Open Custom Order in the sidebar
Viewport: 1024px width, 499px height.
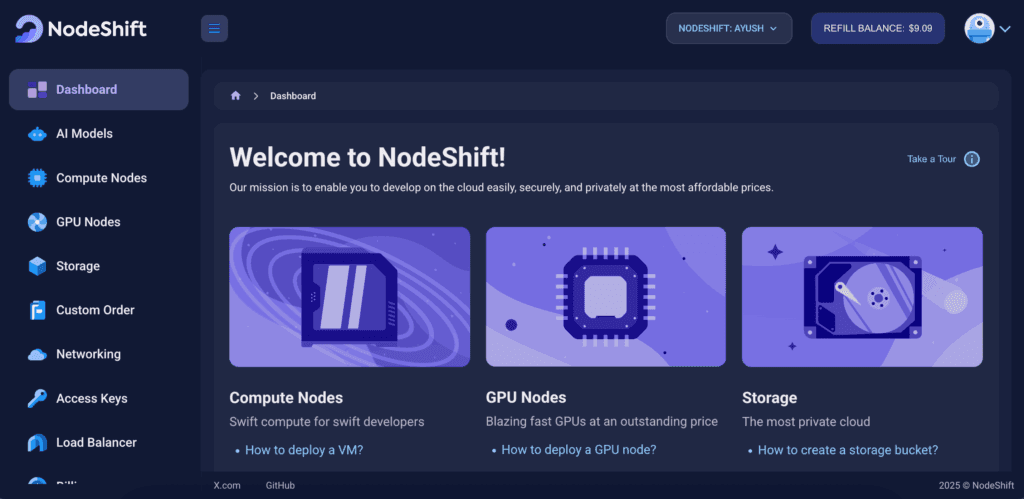[x=95, y=310]
